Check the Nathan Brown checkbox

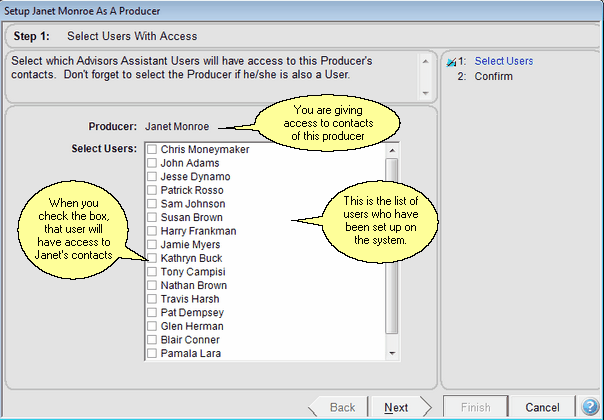[x=152, y=285]
